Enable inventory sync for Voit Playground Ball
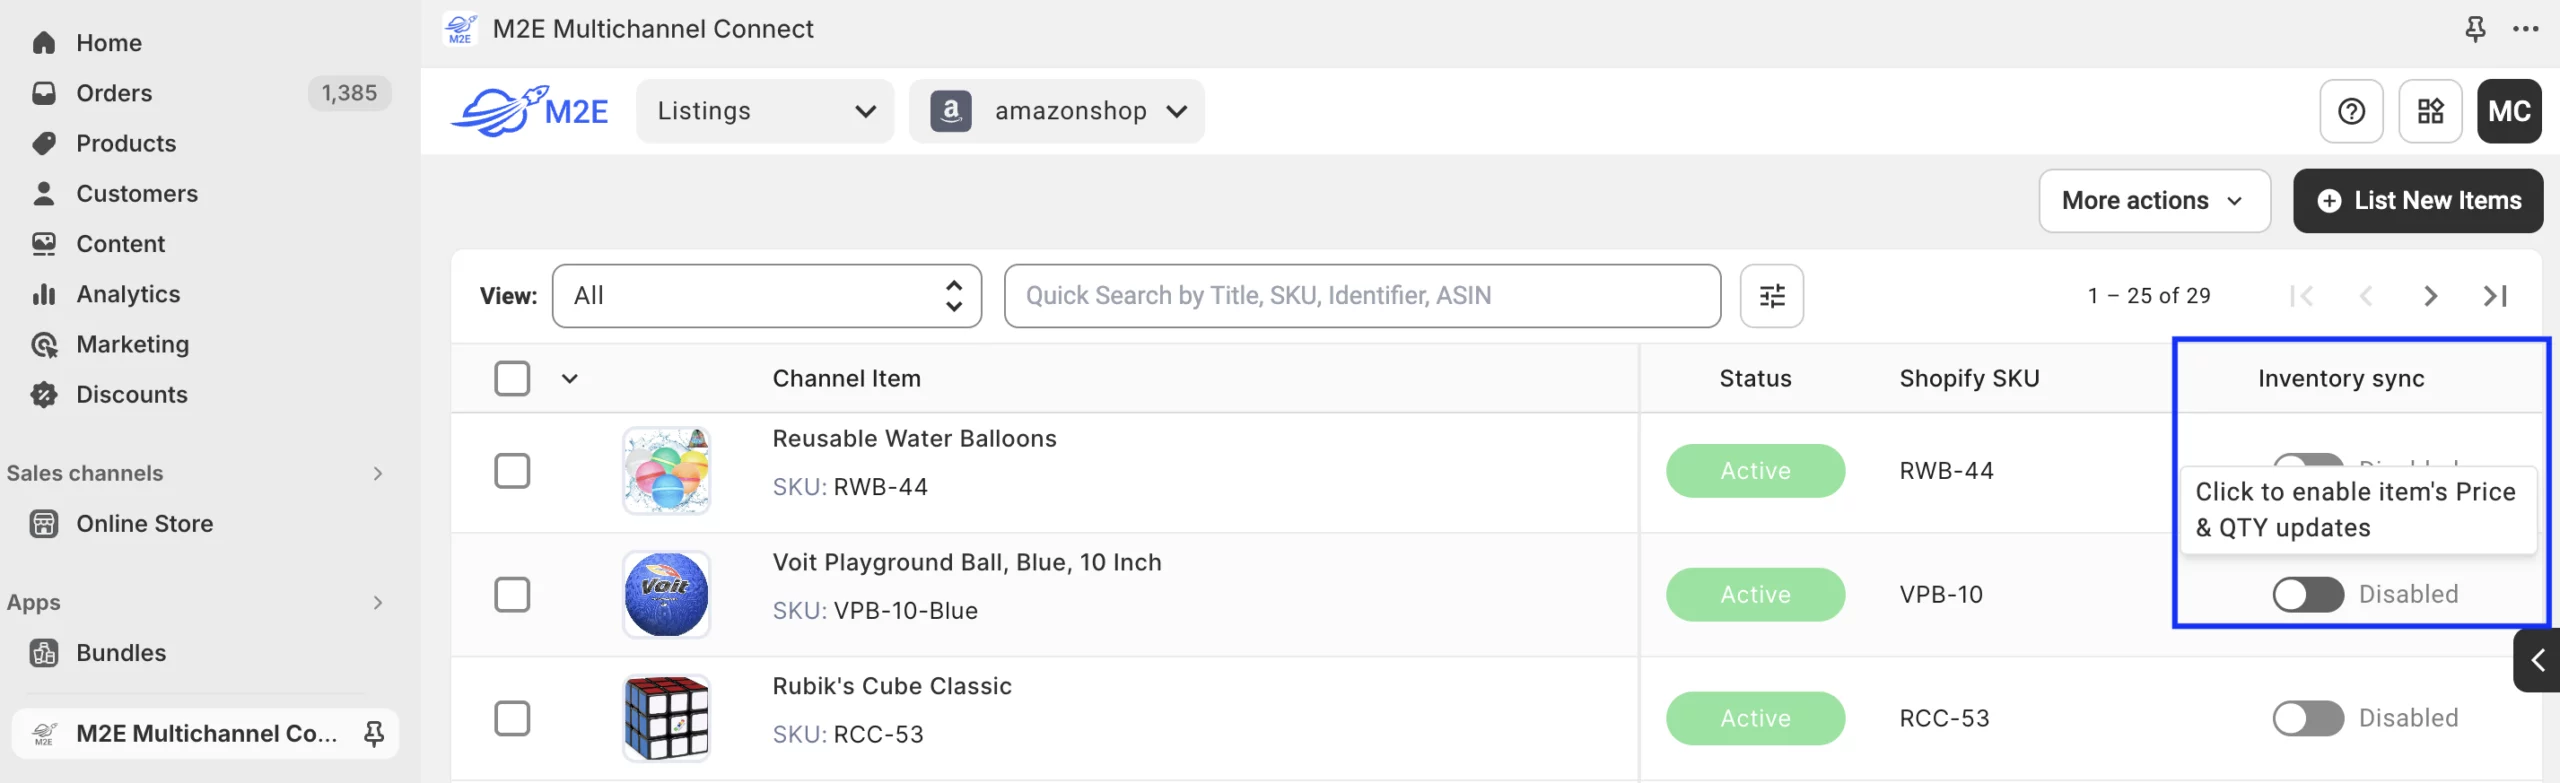Screen dimensions: 2560x783 2307,595
